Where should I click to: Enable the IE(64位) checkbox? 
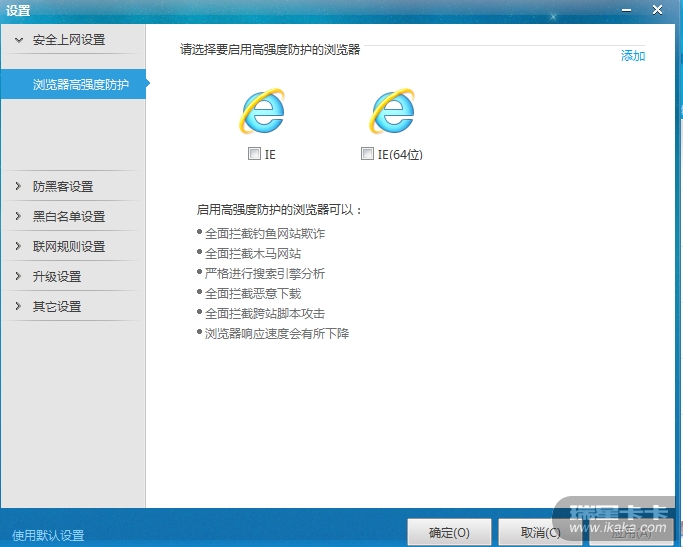(367, 154)
